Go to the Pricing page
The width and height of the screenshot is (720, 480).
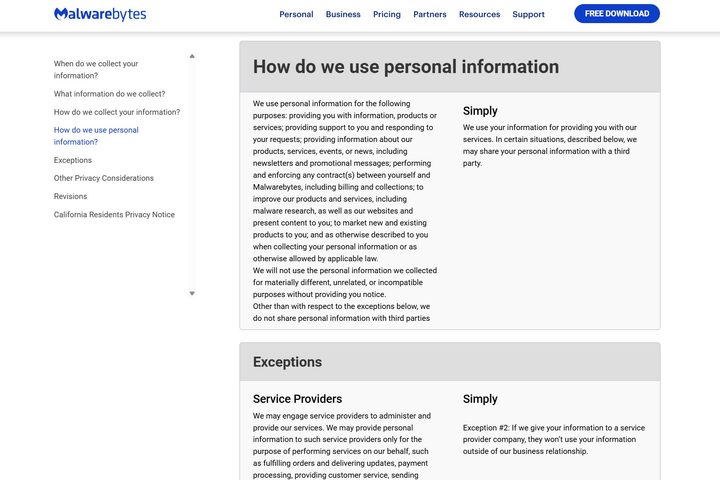[387, 14]
